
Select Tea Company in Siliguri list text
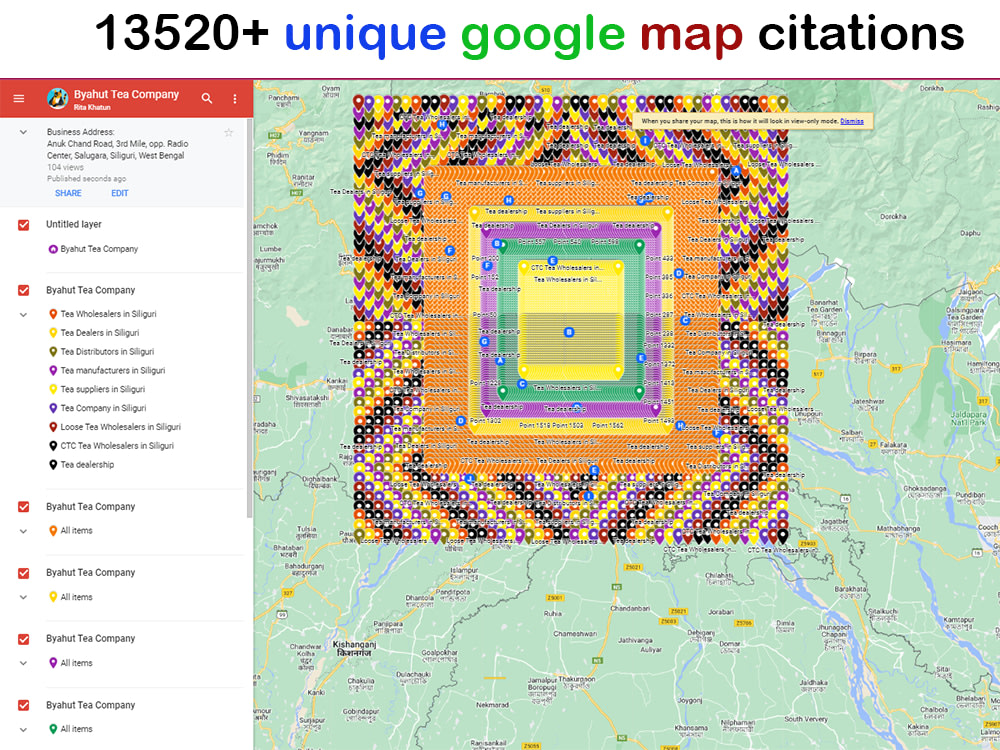tap(103, 408)
